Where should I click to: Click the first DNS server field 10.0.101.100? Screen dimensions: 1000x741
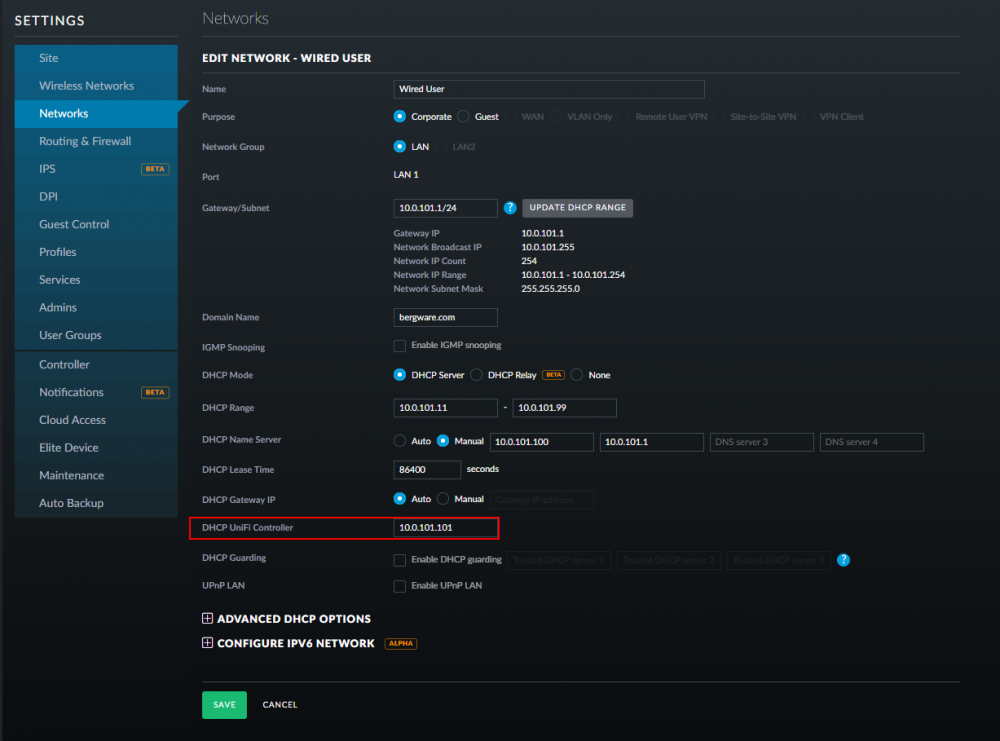tap(541, 442)
